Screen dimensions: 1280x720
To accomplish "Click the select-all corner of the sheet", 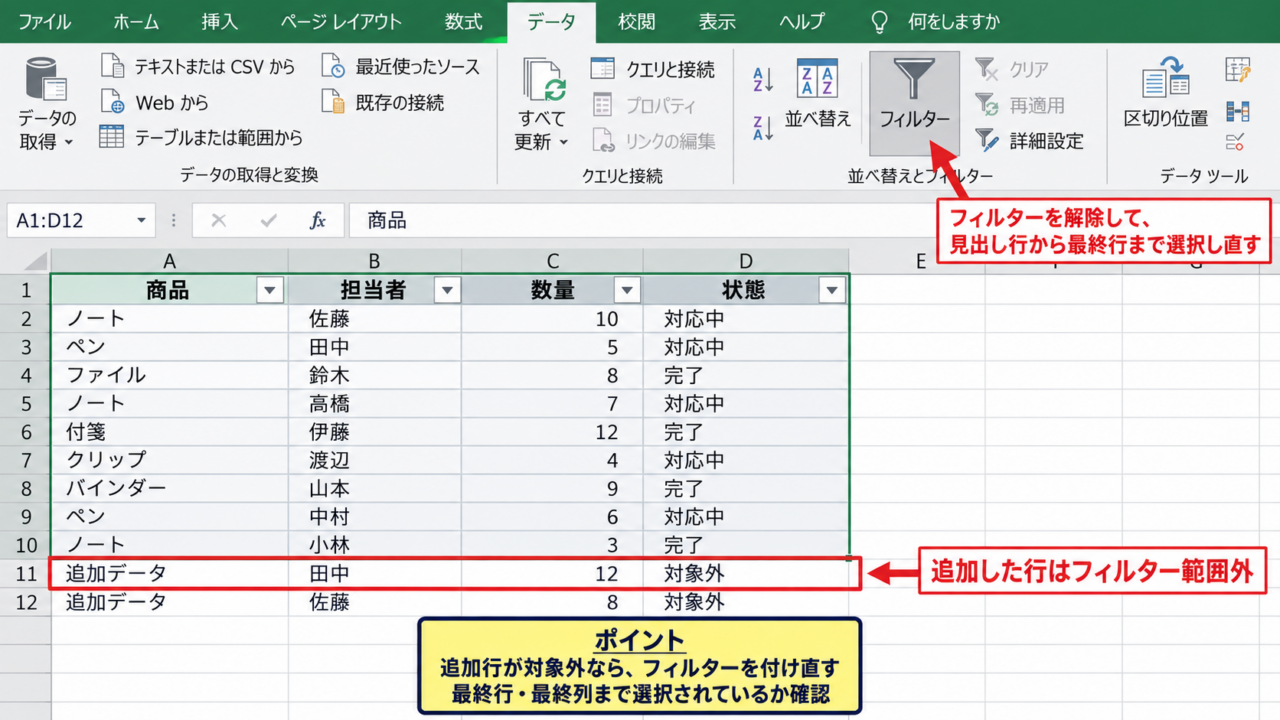I will coord(25,262).
